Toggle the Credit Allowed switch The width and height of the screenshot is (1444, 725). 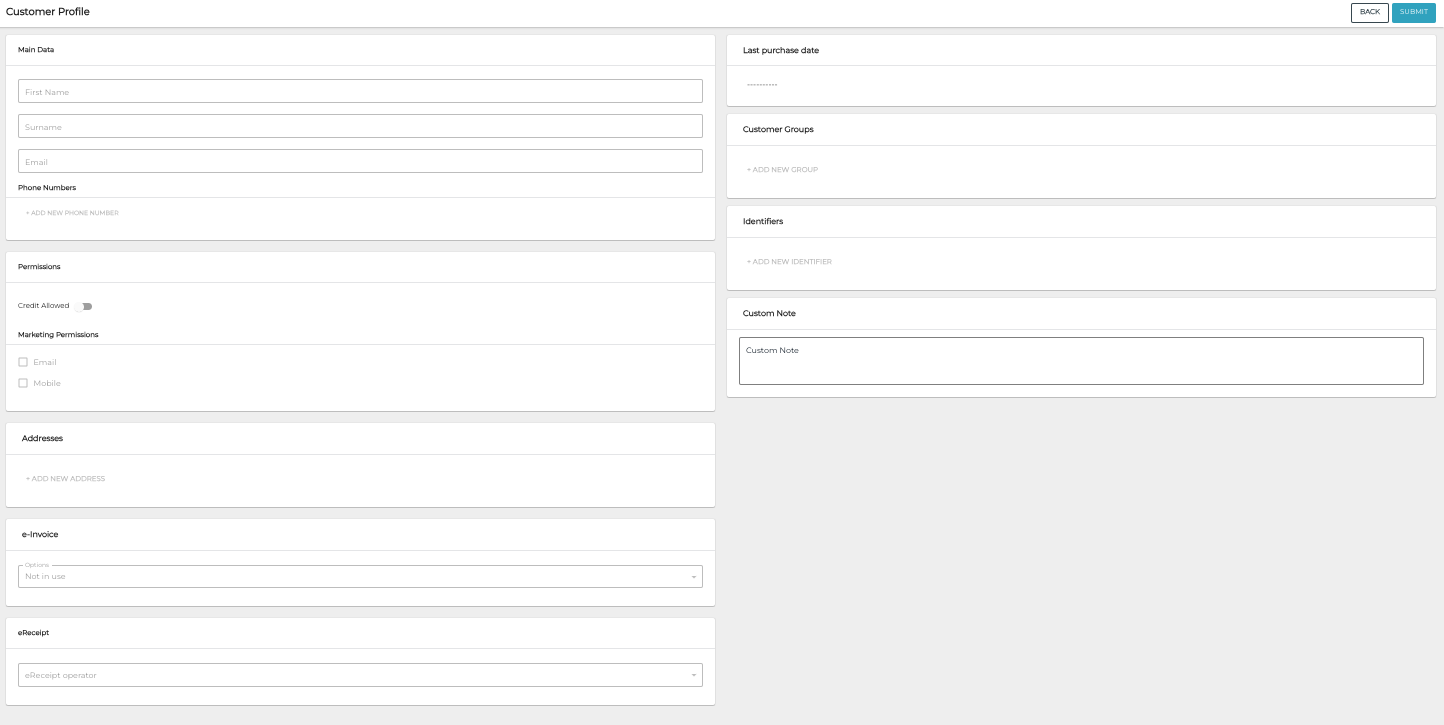(x=85, y=306)
